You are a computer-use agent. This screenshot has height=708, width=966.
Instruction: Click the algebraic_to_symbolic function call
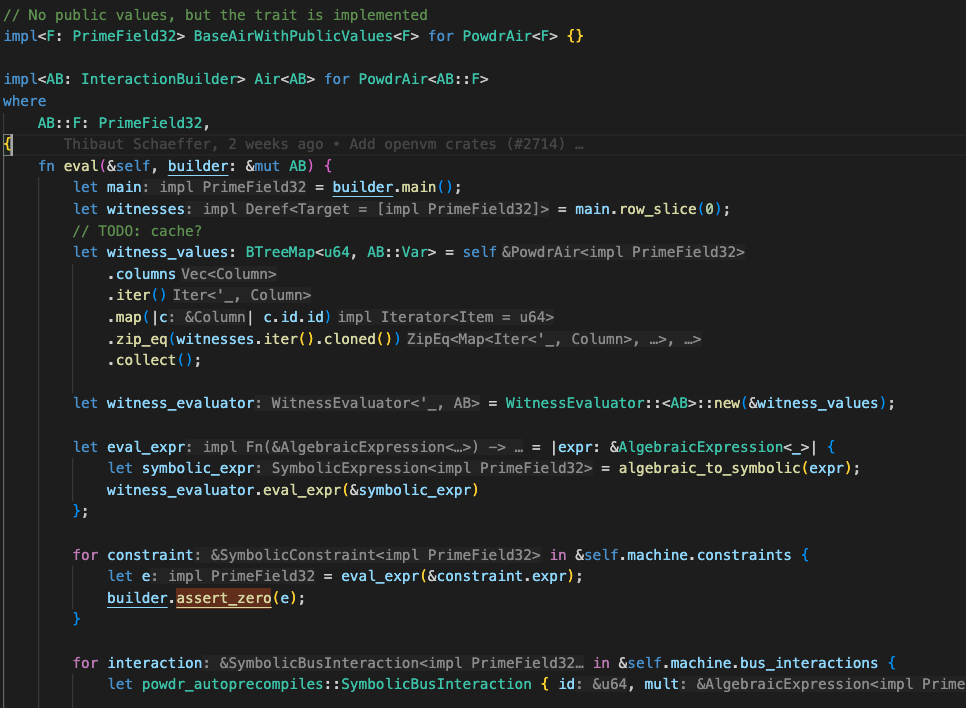[709, 468]
